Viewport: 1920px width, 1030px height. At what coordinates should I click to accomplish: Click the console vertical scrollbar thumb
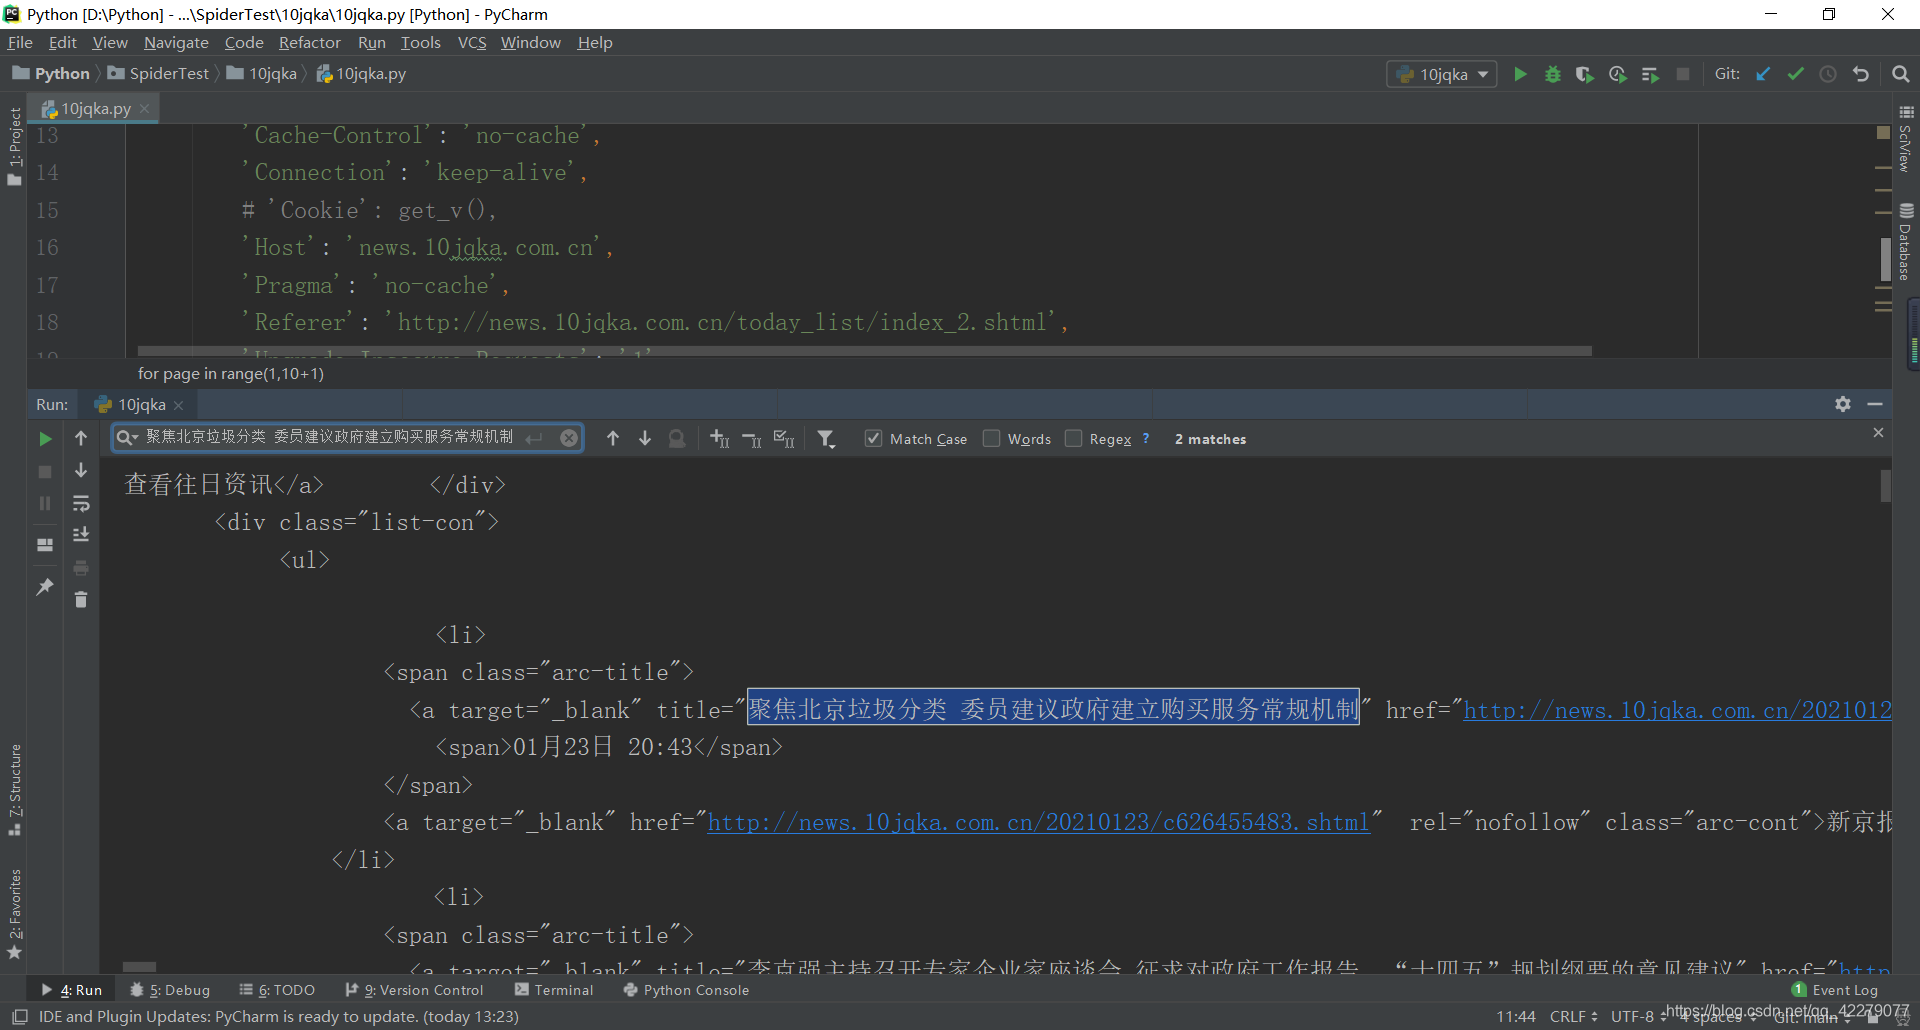tap(1885, 486)
